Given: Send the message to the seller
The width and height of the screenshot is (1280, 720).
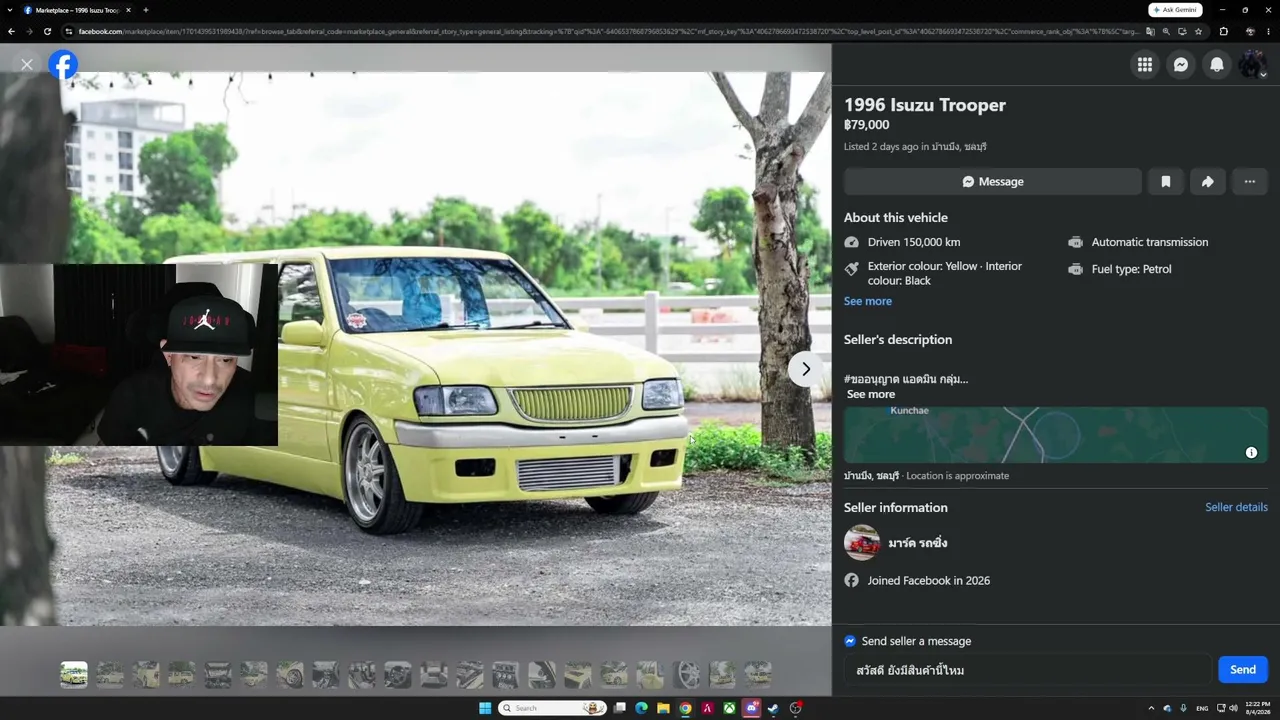Looking at the screenshot, I should coord(1243,670).
